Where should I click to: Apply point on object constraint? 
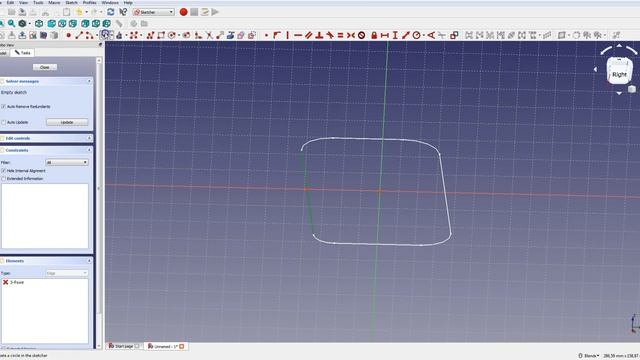click(x=277, y=36)
